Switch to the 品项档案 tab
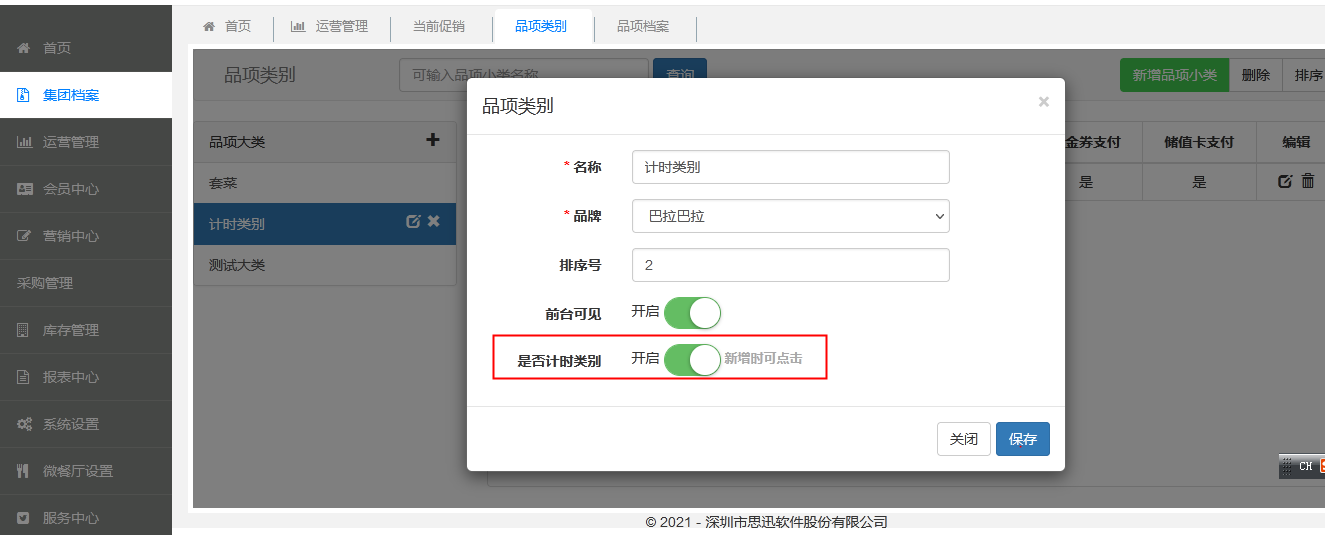This screenshot has height=535, width=1325. pyautogui.click(x=643, y=27)
